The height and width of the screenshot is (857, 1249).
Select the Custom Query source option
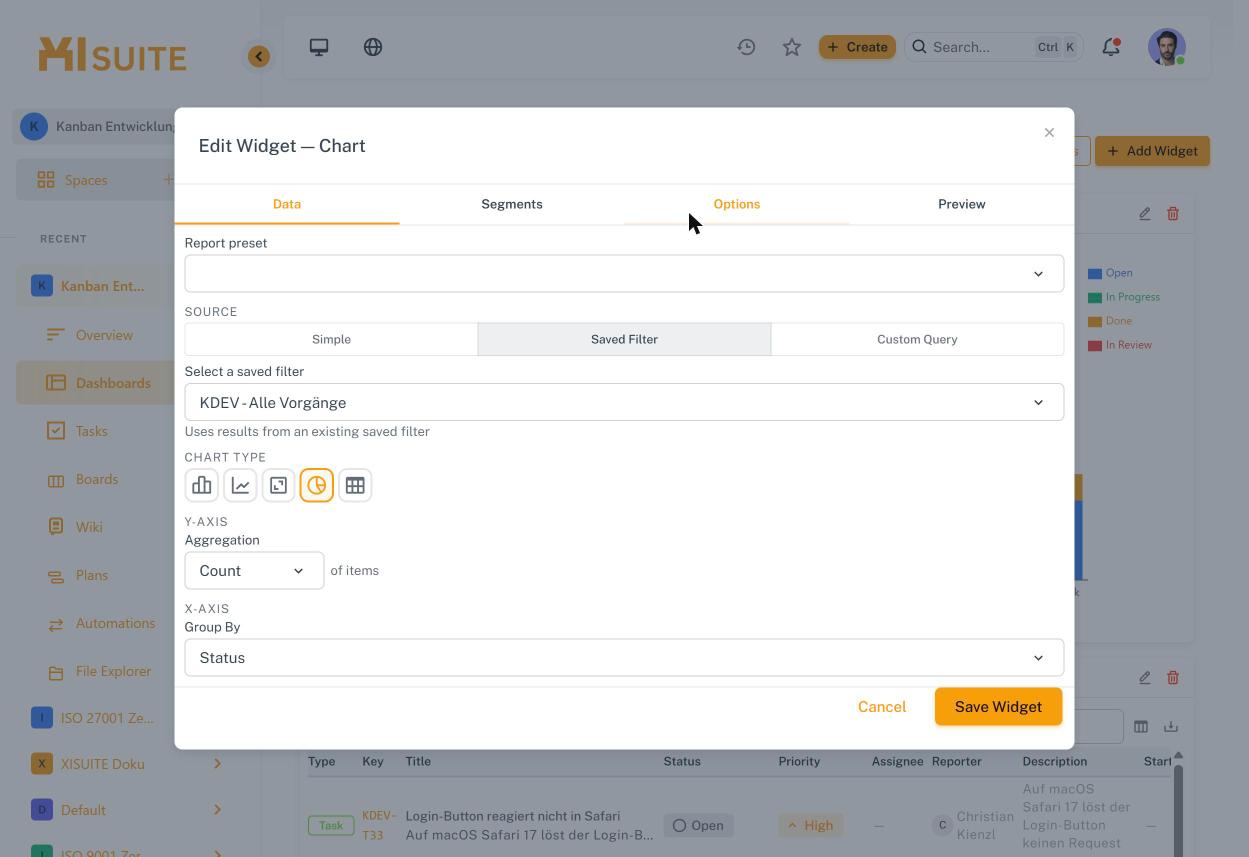pos(917,339)
